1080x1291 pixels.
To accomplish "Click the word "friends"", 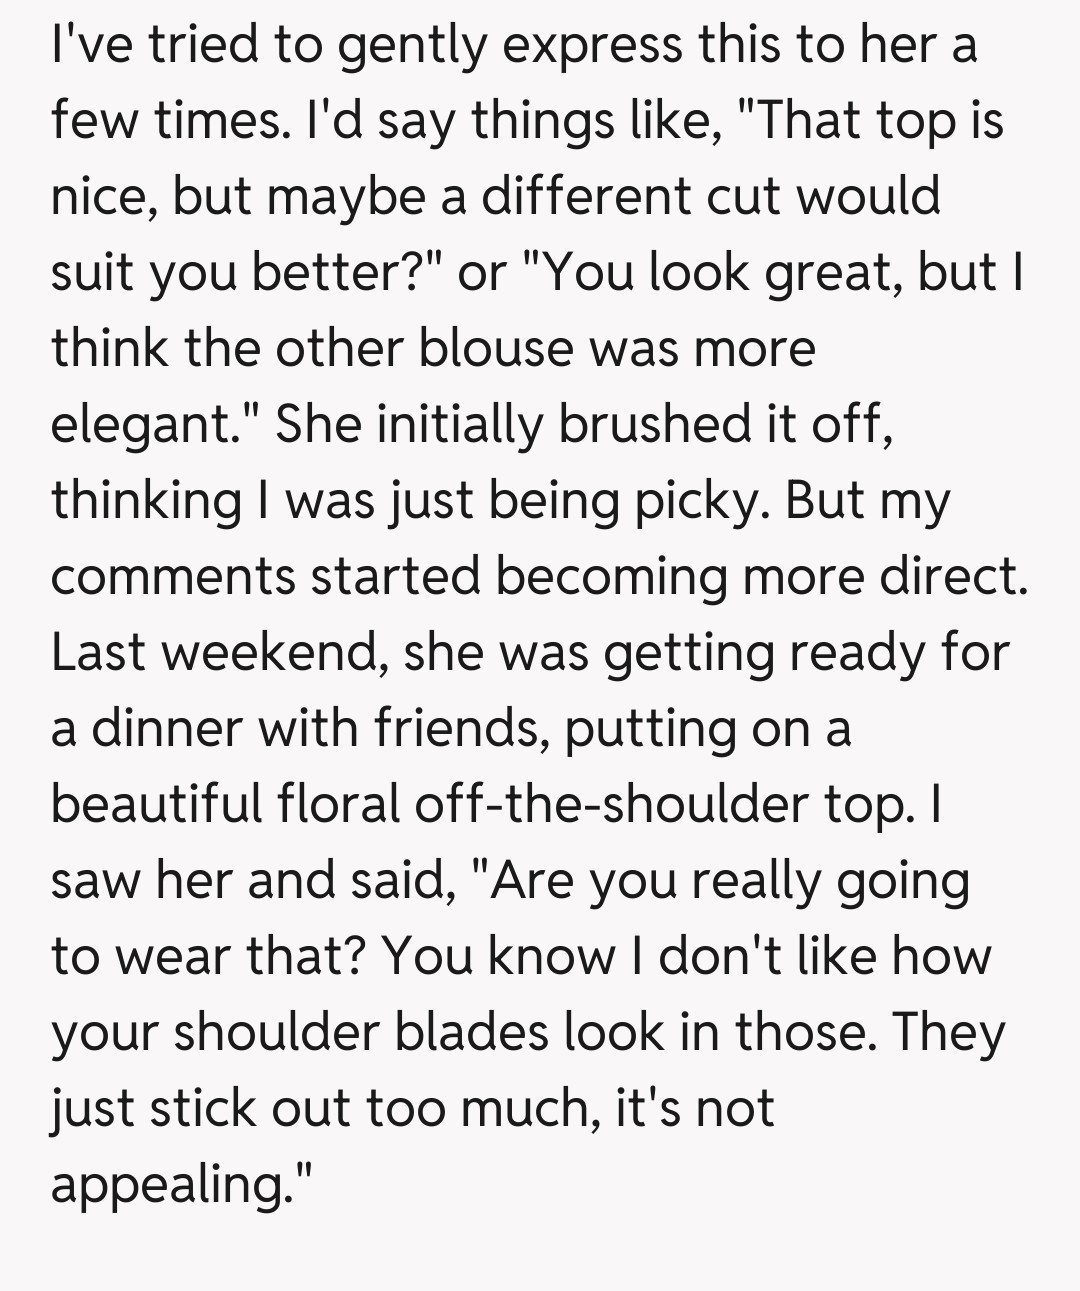I will 460,728.
